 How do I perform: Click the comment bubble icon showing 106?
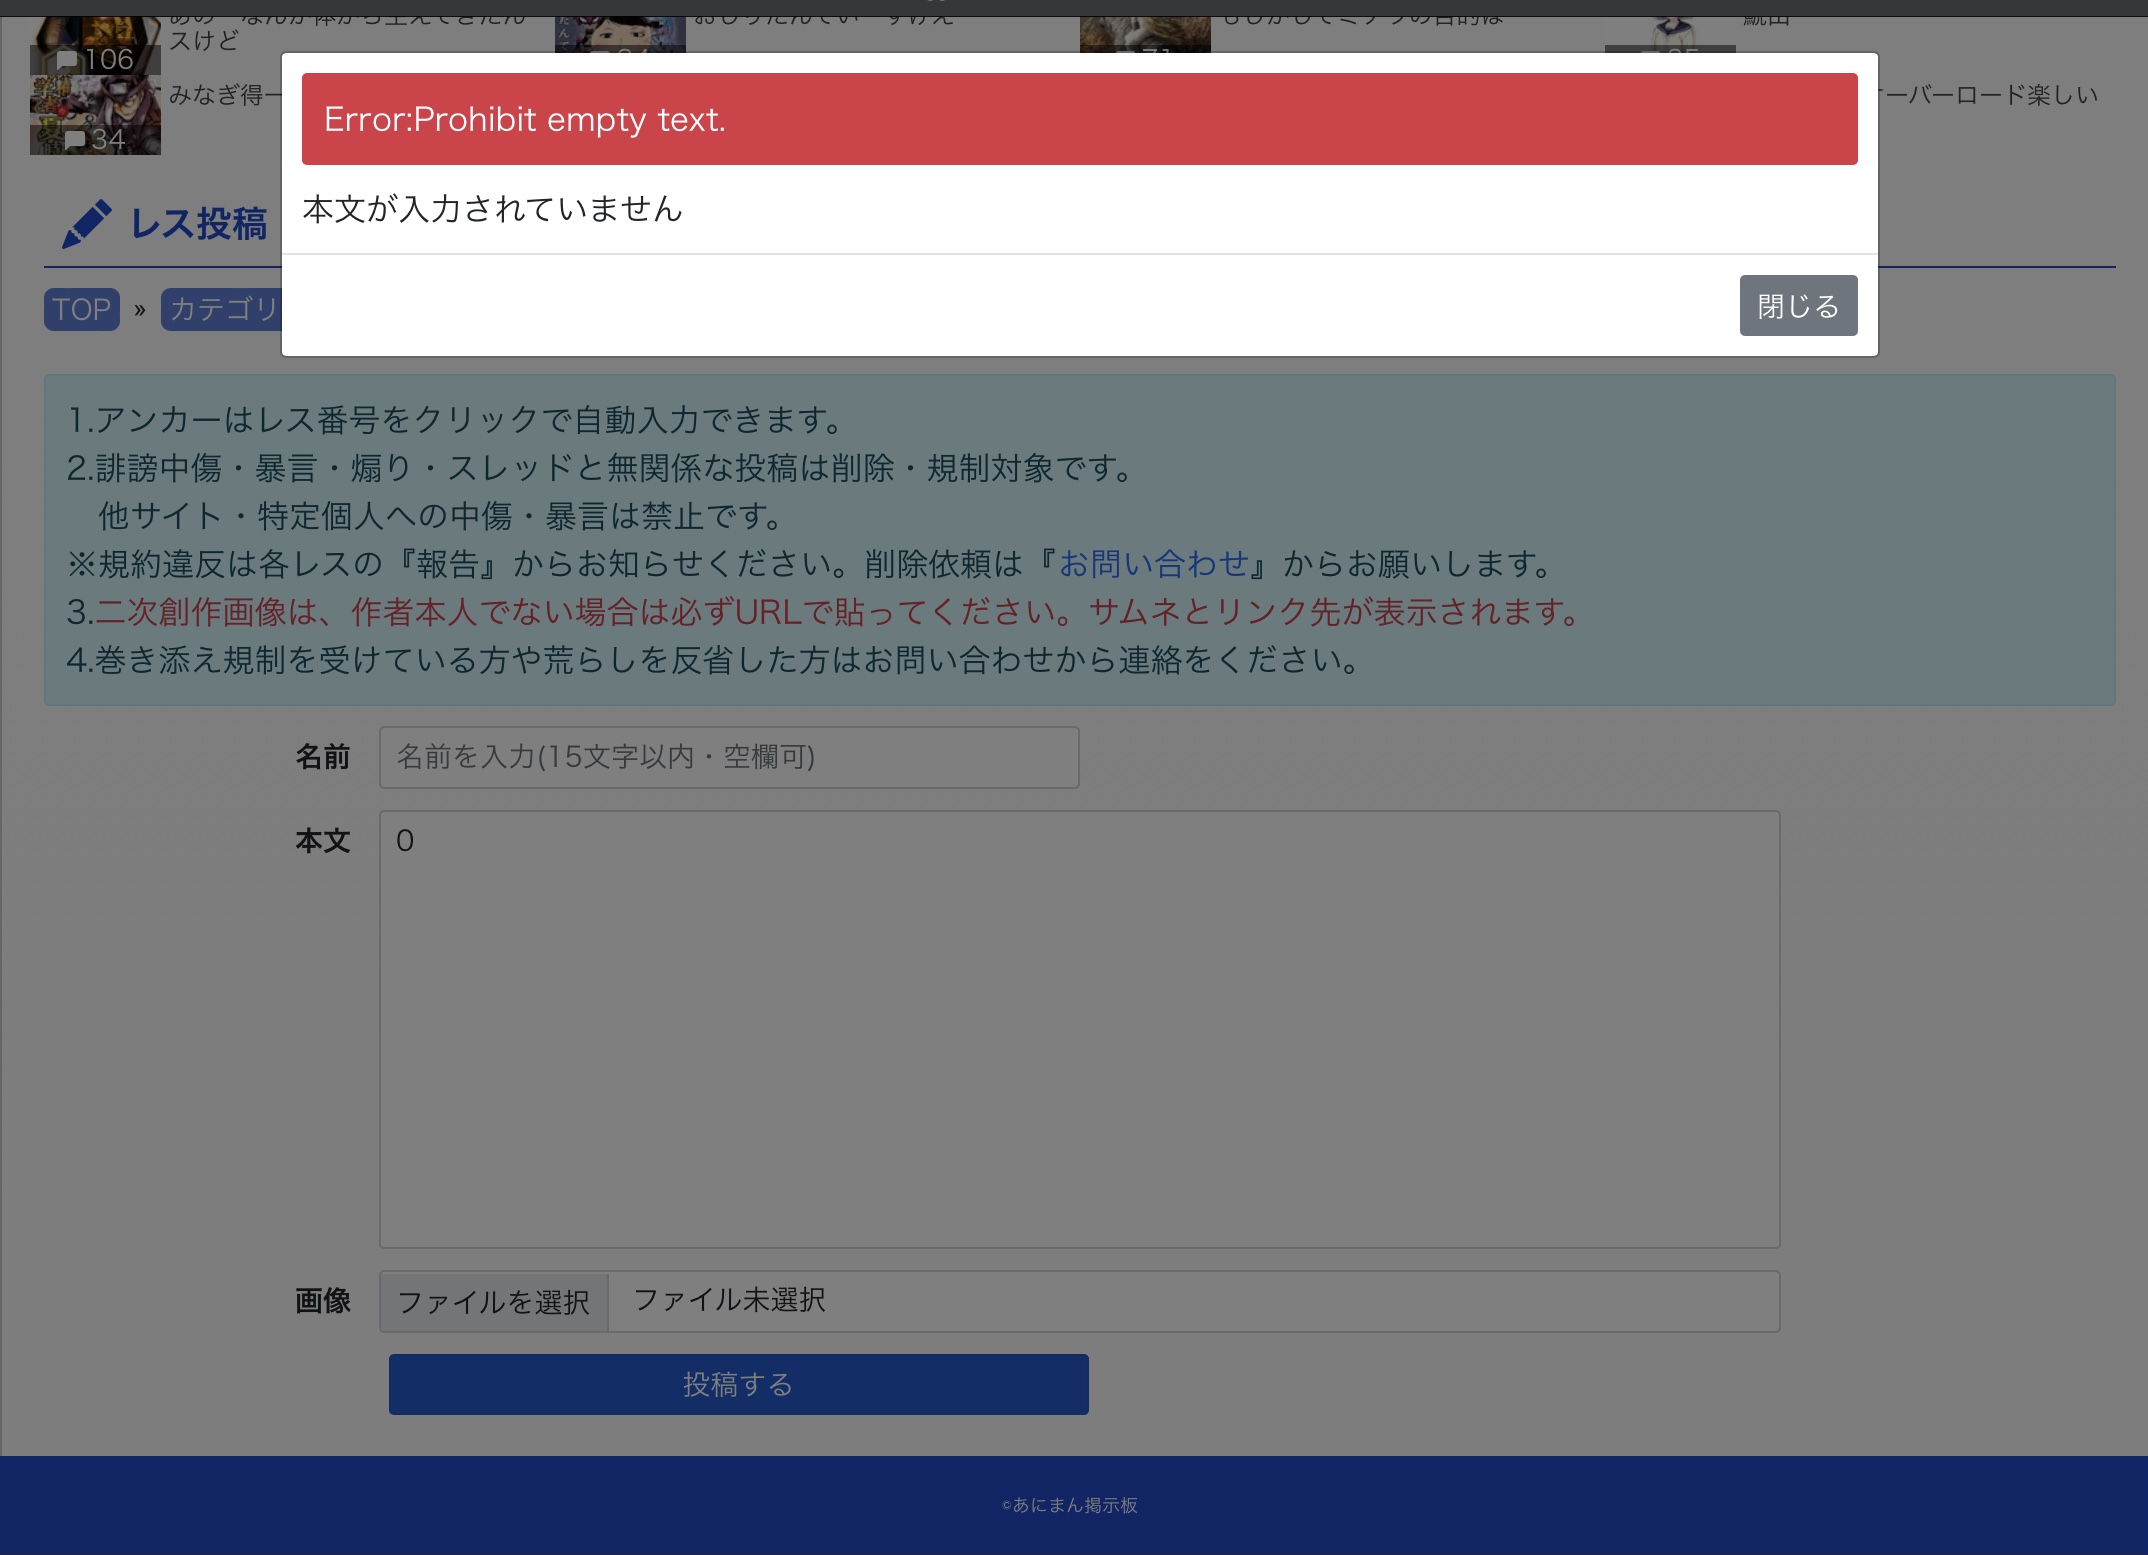[x=67, y=60]
